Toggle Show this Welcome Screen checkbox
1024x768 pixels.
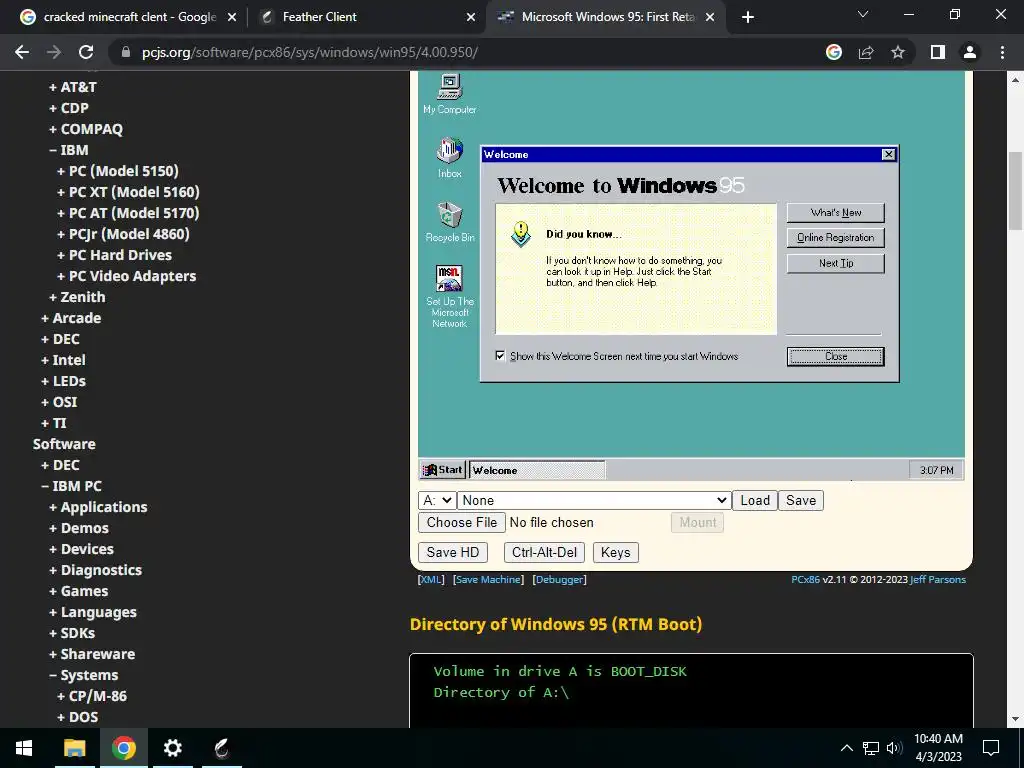pyautogui.click(x=500, y=355)
